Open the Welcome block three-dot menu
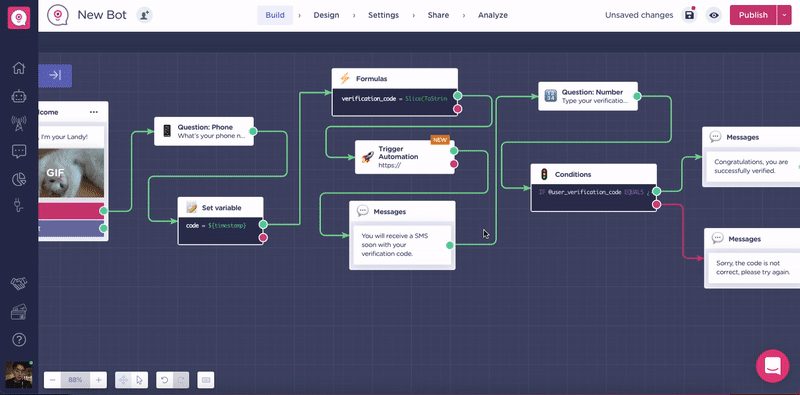Image resolution: width=800 pixels, height=395 pixels. (94, 112)
